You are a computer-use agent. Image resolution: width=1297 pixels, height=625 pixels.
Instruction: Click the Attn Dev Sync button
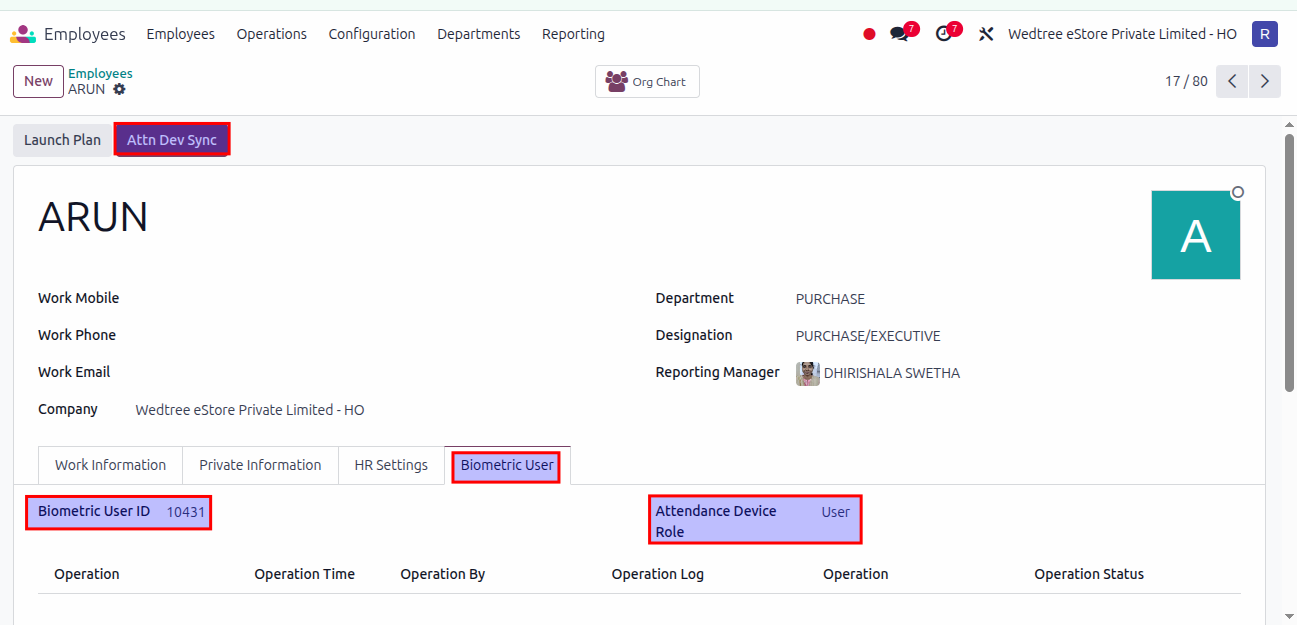click(172, 140)
